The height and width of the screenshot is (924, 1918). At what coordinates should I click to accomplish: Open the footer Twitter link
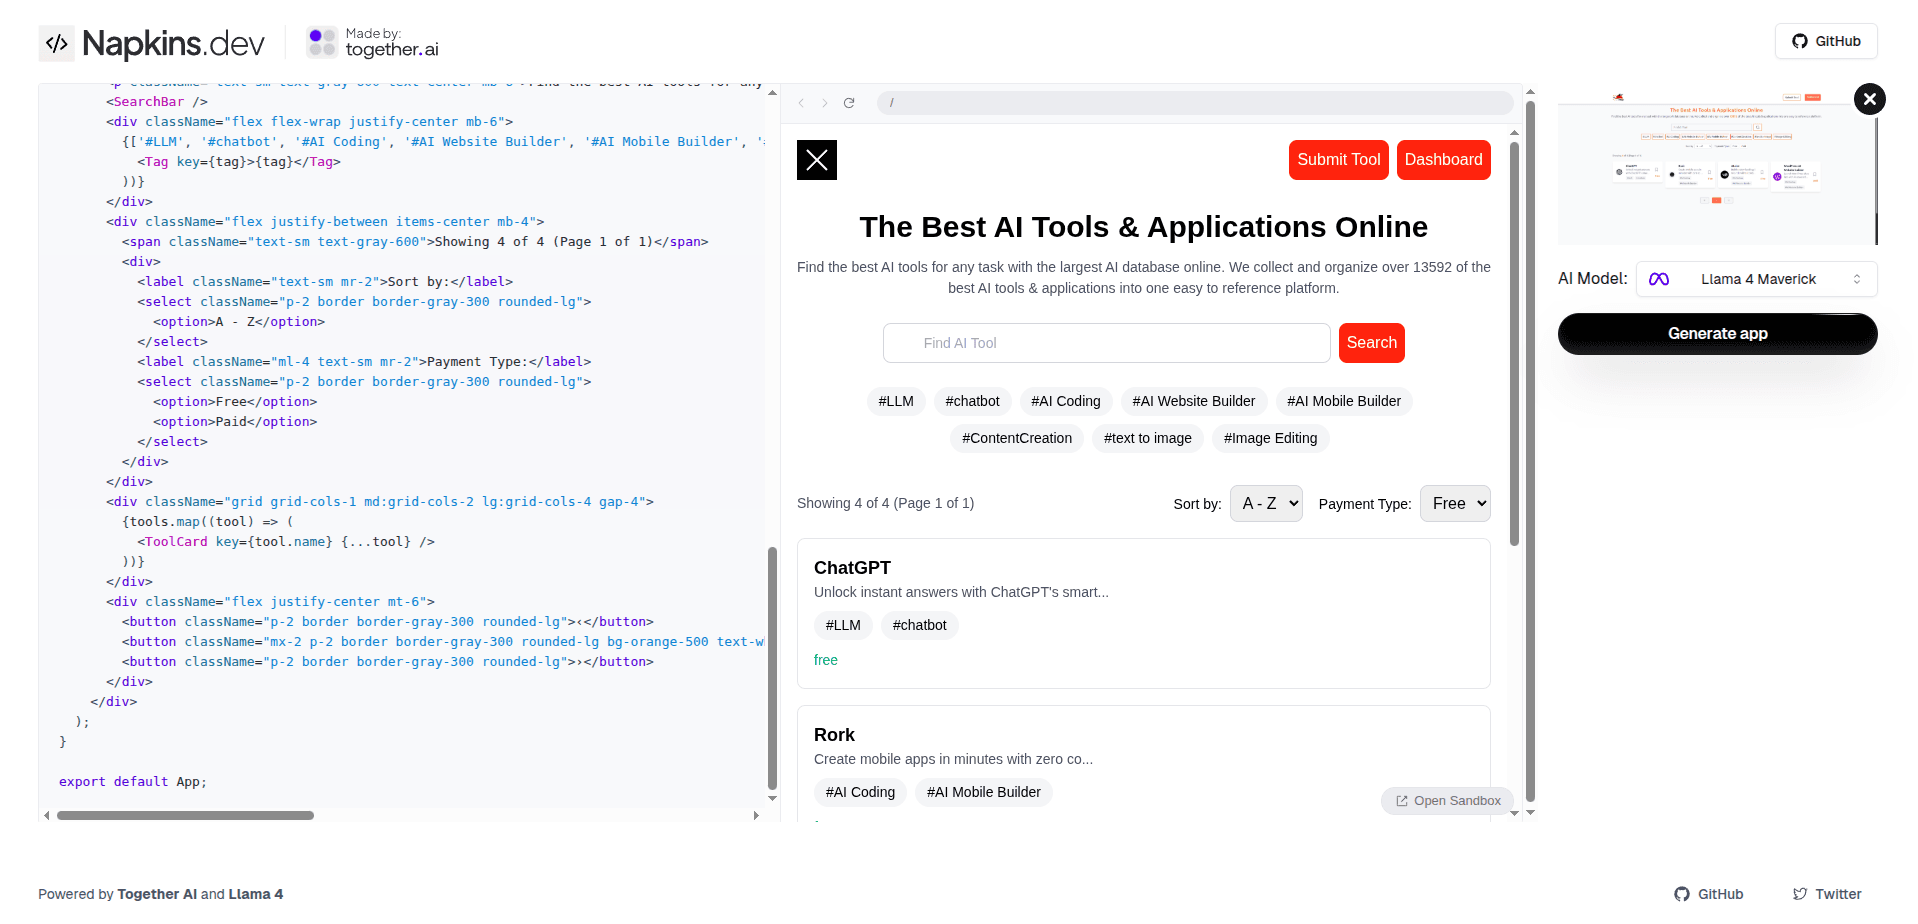point(1827,894)
